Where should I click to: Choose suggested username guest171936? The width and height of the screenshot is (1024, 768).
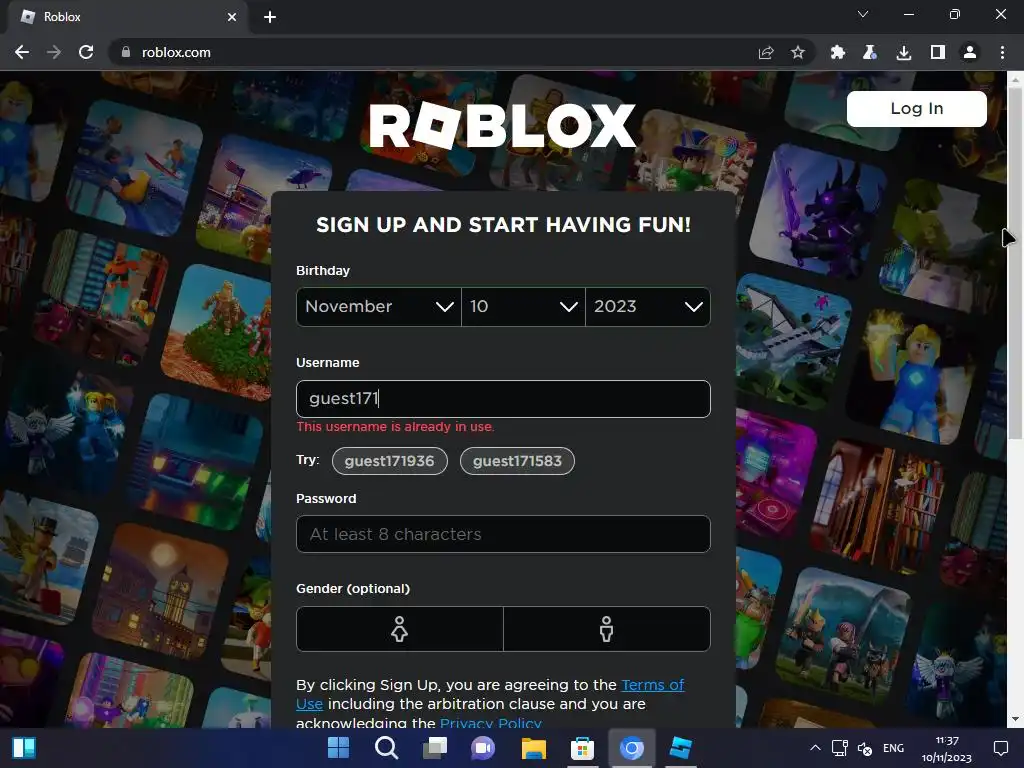[390, 461]
